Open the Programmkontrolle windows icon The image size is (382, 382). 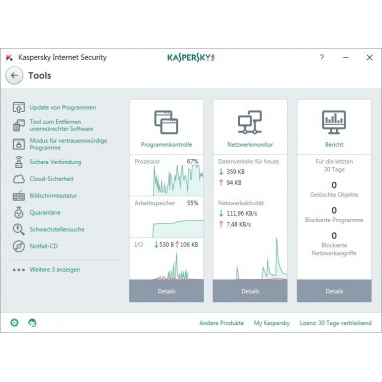[166, 122]
